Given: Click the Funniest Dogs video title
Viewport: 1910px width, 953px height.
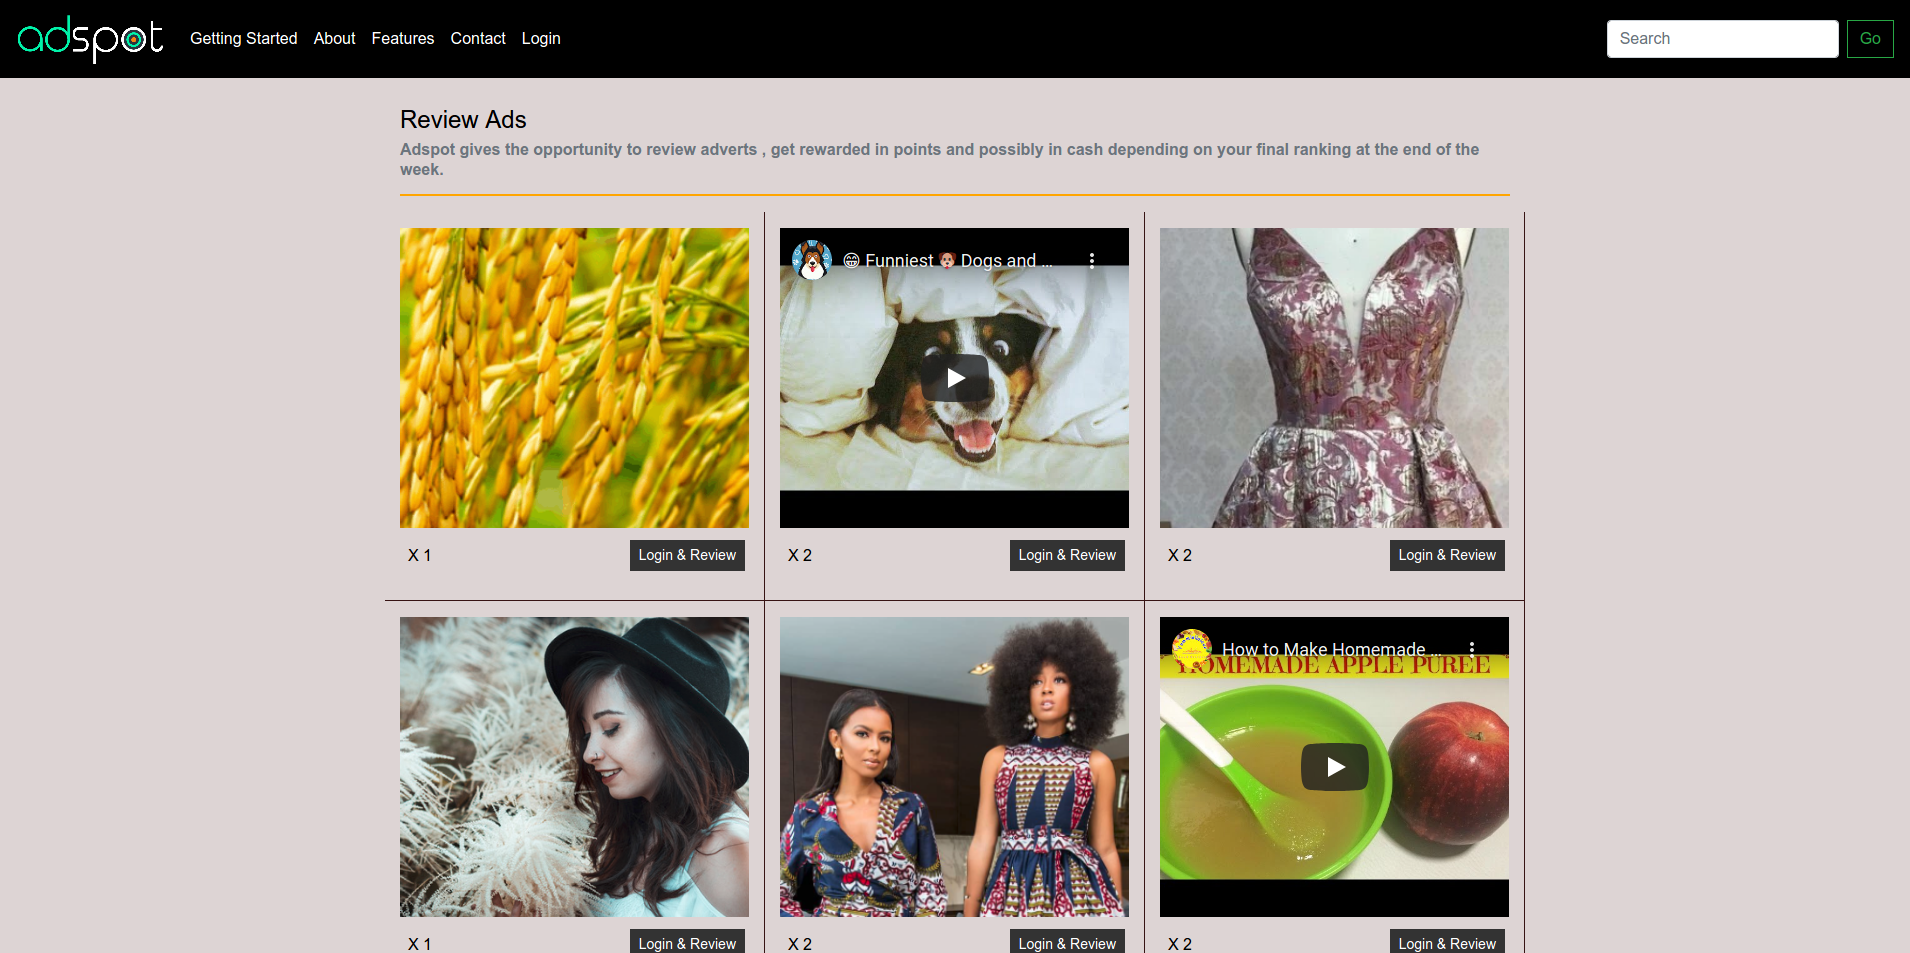Looking at the screenshot, I should pyautogui.click(x=948, y=260).
